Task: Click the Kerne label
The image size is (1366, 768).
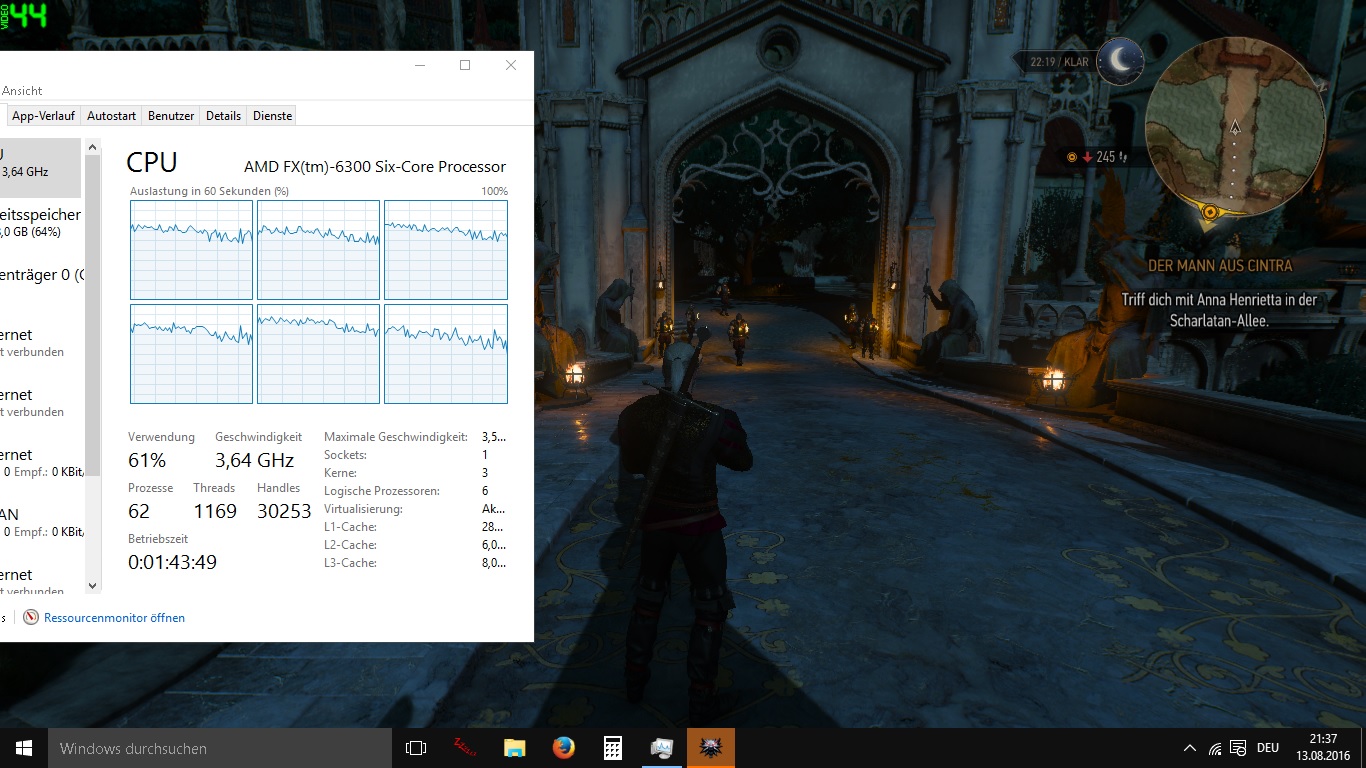Action: (x=340, y=473)
